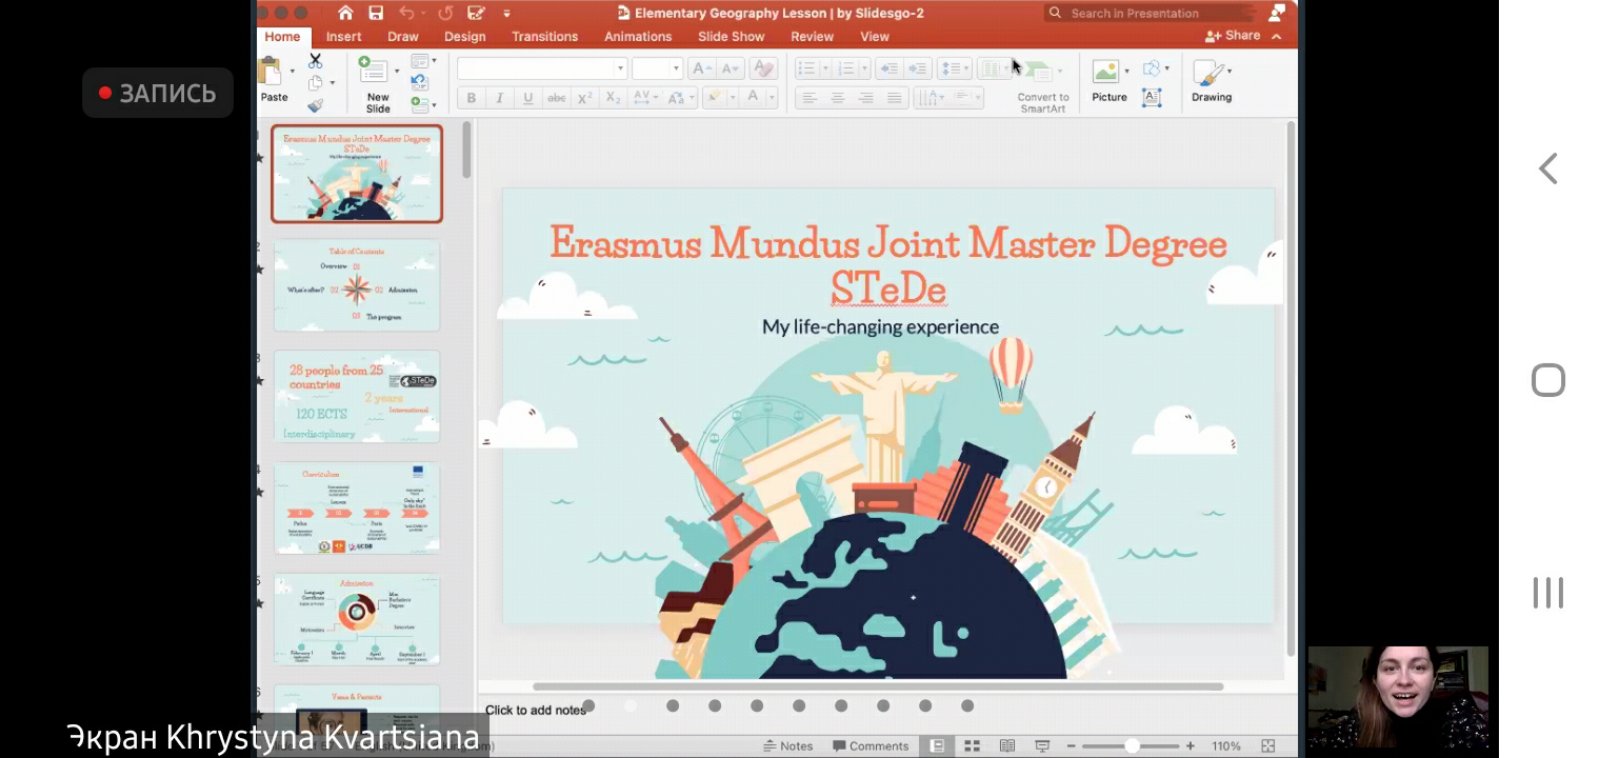Screen dimensions: 1600x758
Task: Clear all formatting icon
Action: point(763,68)
